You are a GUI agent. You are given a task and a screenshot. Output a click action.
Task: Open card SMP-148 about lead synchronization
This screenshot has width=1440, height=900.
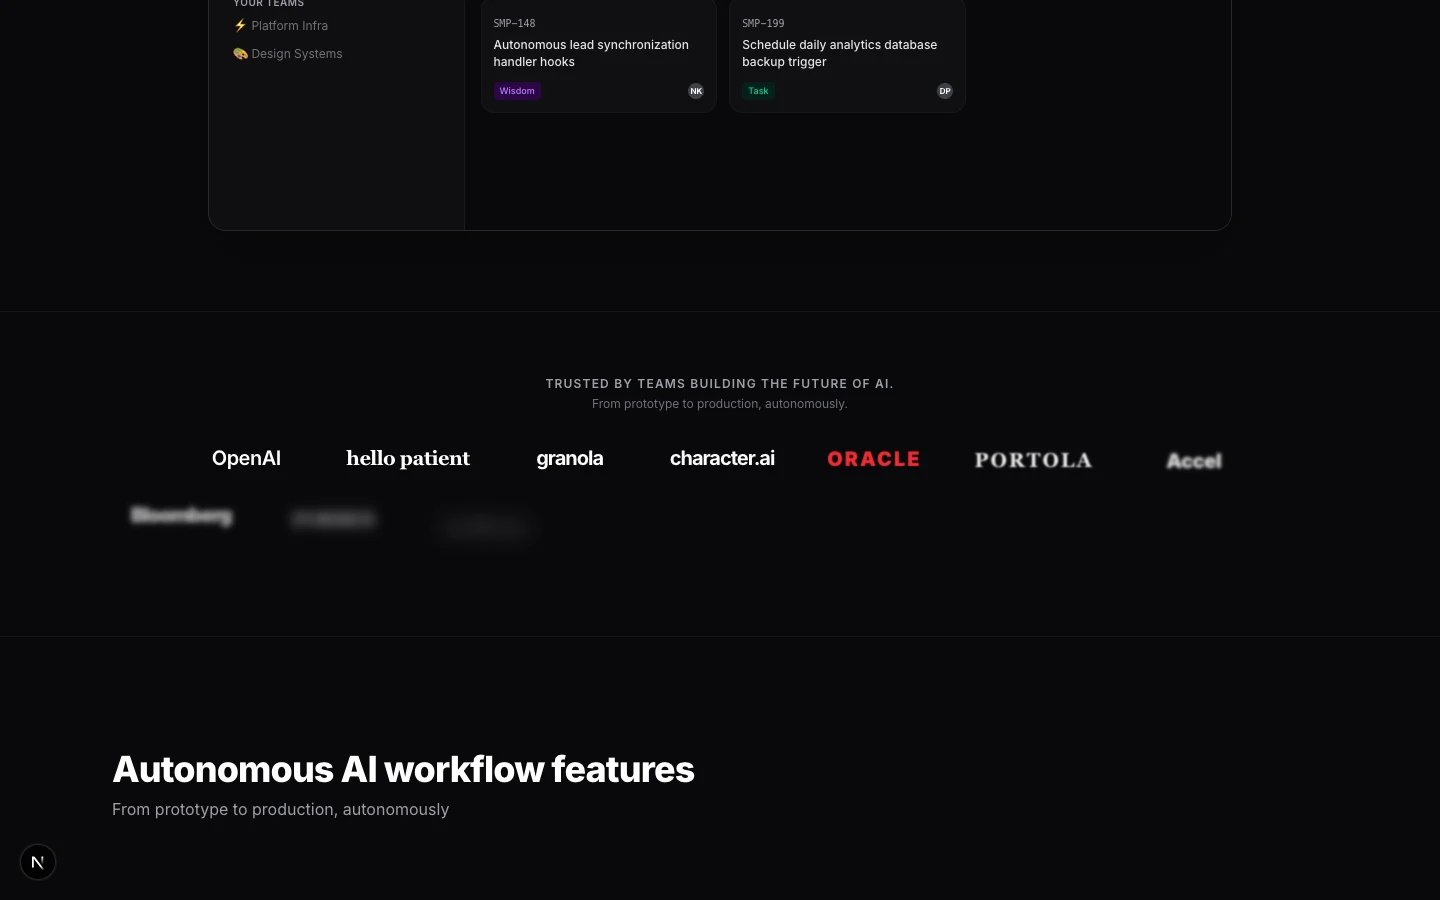click(599, 56)
